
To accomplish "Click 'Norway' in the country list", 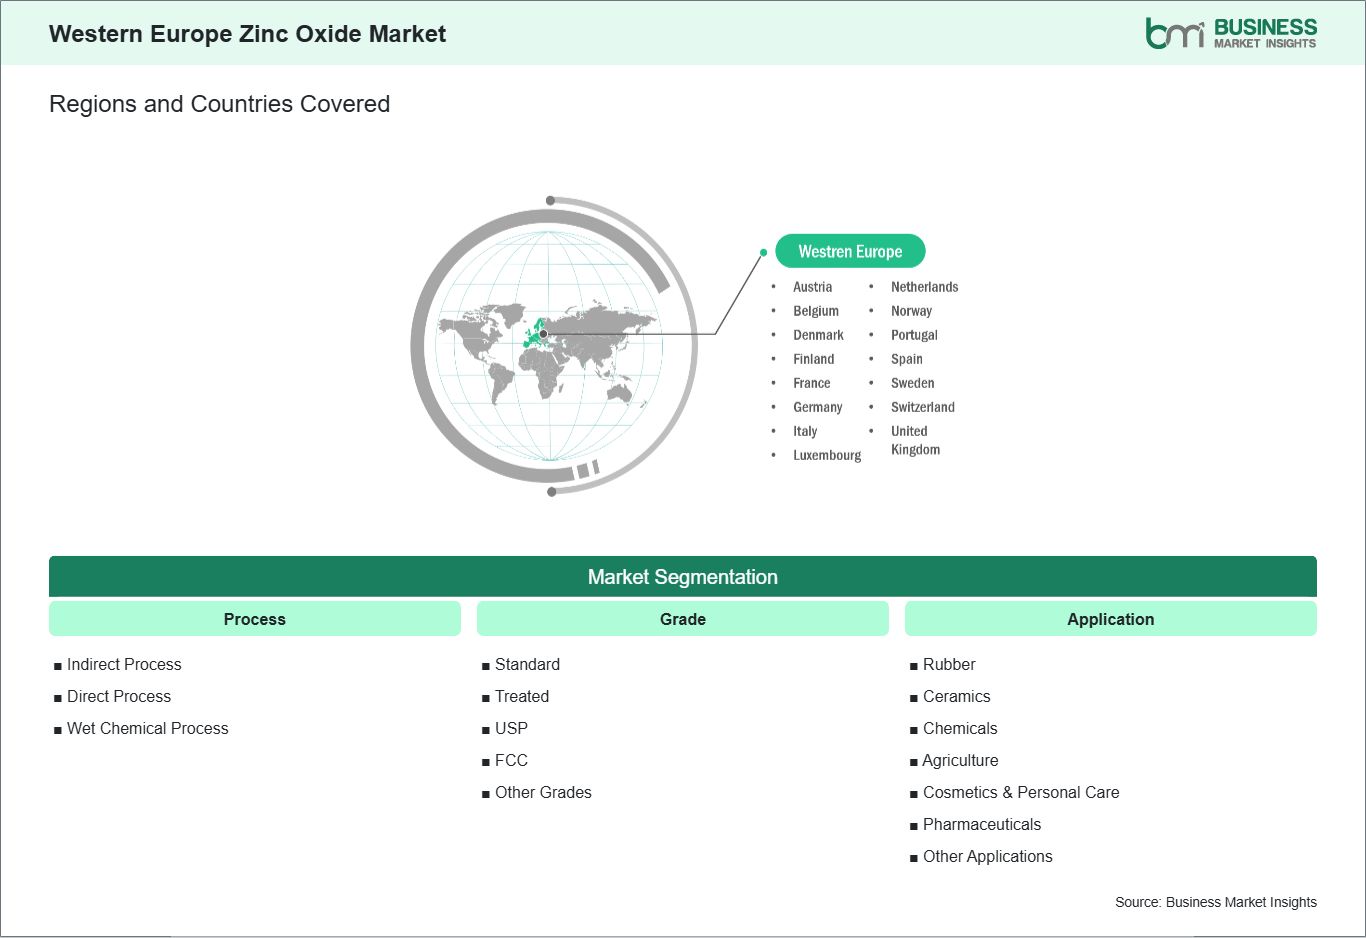I will (911, 311).
